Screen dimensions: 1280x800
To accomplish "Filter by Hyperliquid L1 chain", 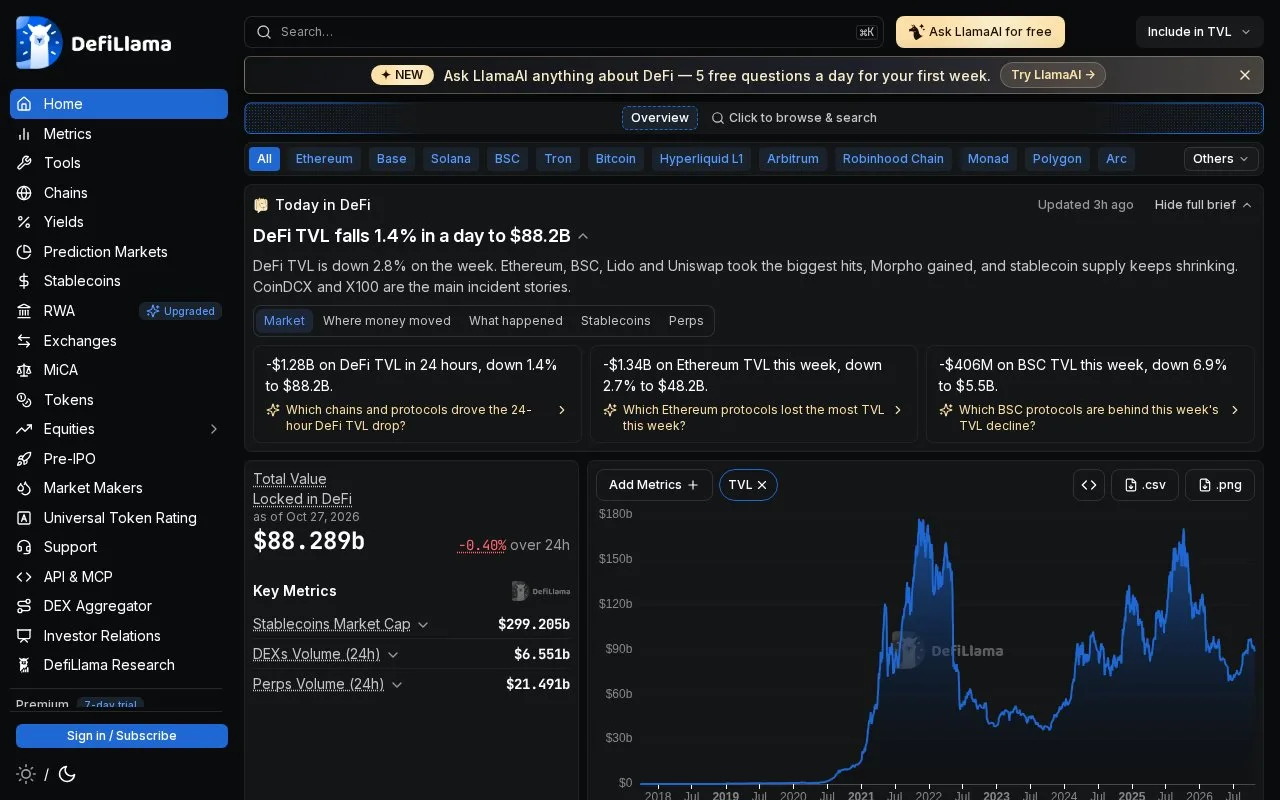I will point(701,159).
